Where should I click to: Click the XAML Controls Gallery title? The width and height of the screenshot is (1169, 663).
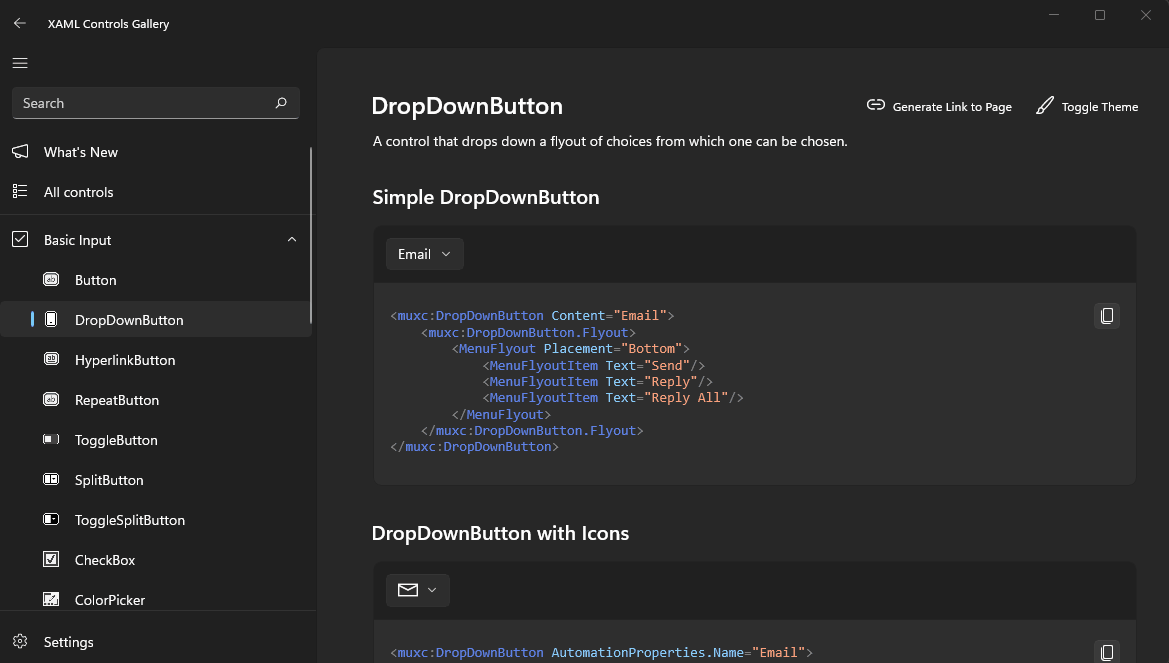coord(109,24)
